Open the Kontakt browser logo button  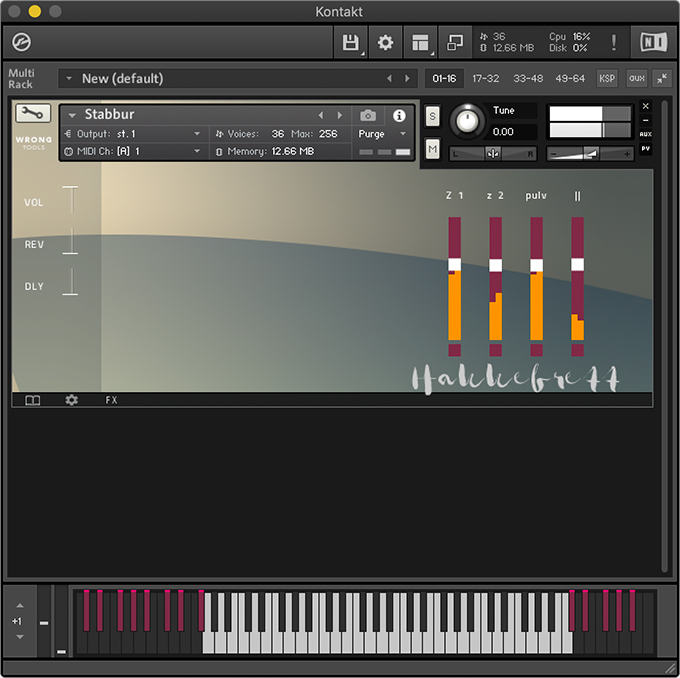[21, 43]
